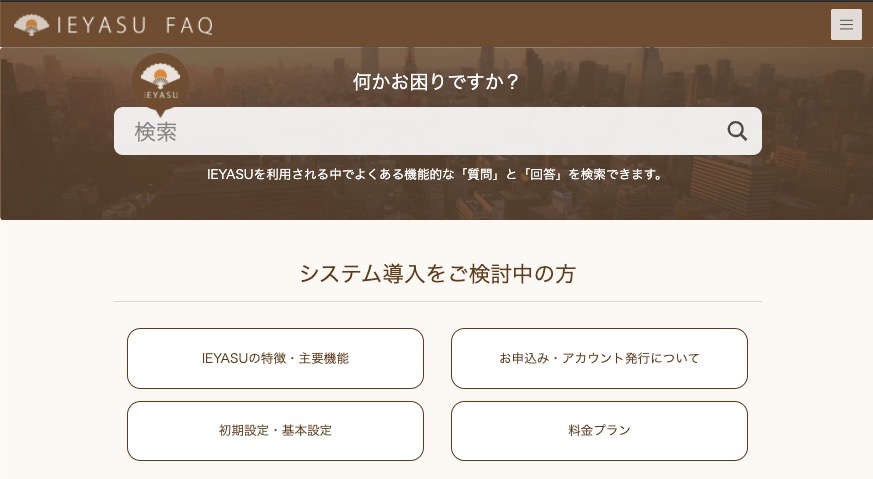Click the divider line under the section heading
The height and width of the screenshot is (479, 873).
pyautogui.click(x=438, y=301)
